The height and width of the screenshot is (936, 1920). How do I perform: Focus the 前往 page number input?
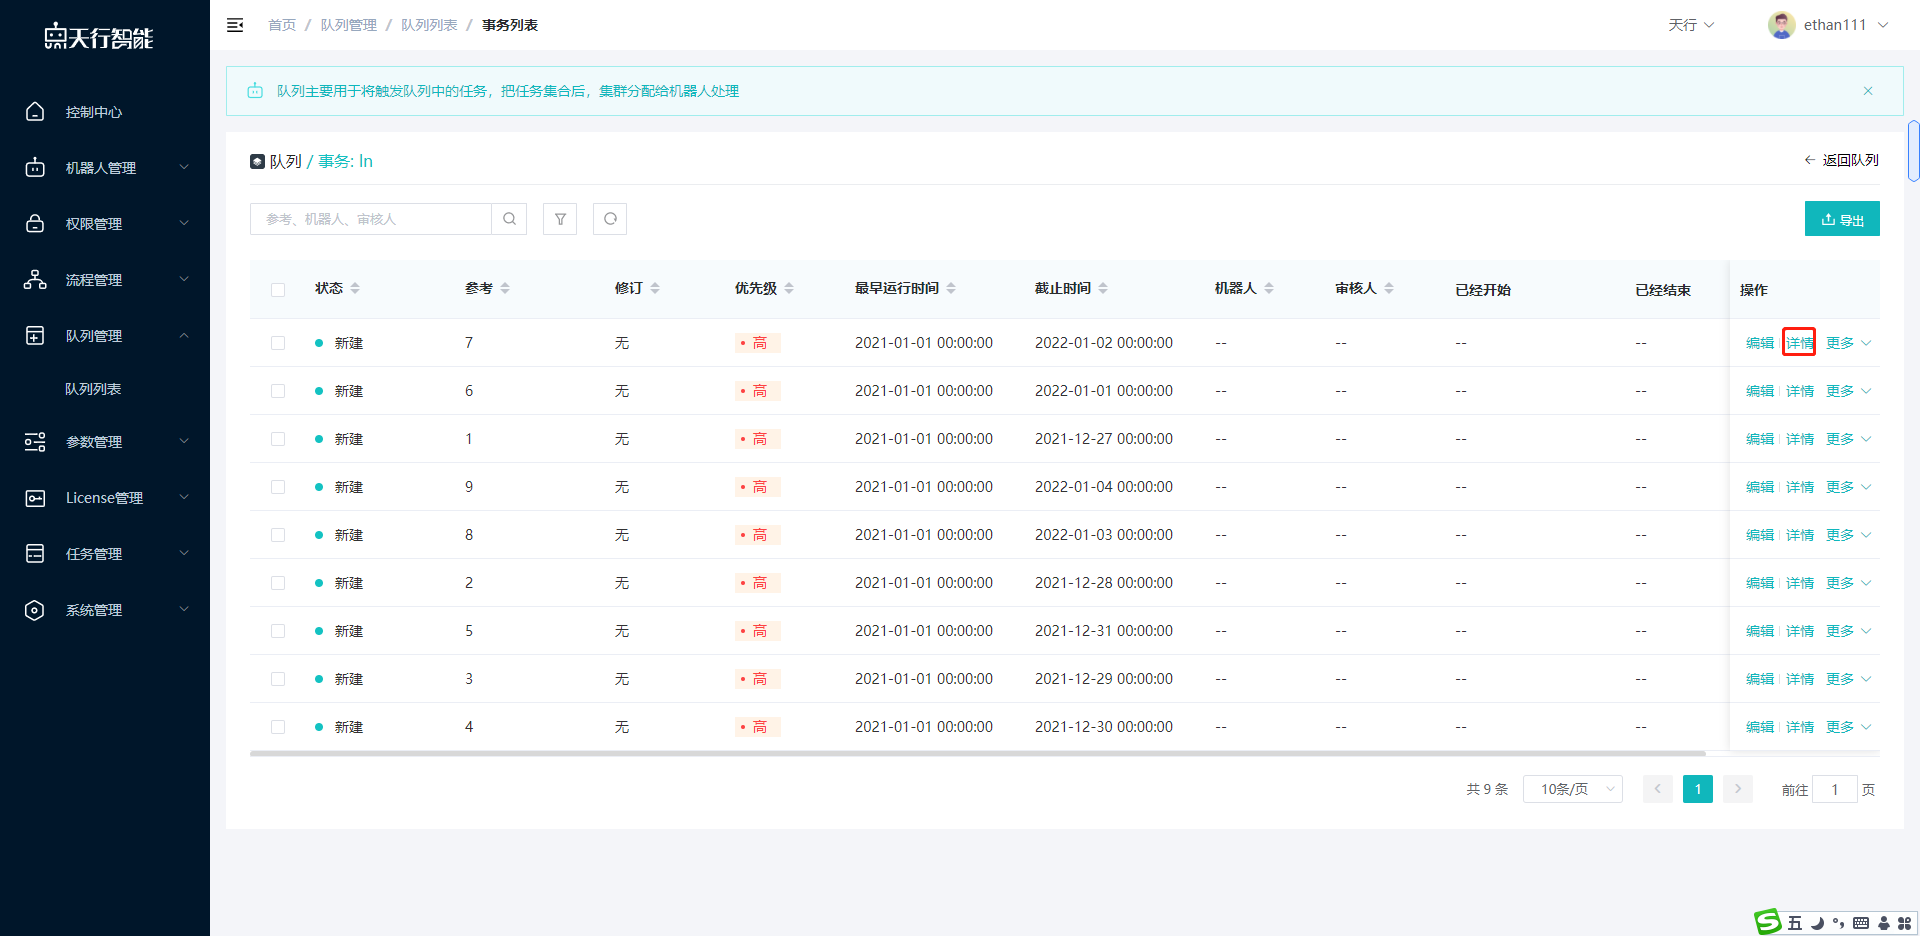point(1835,789)
